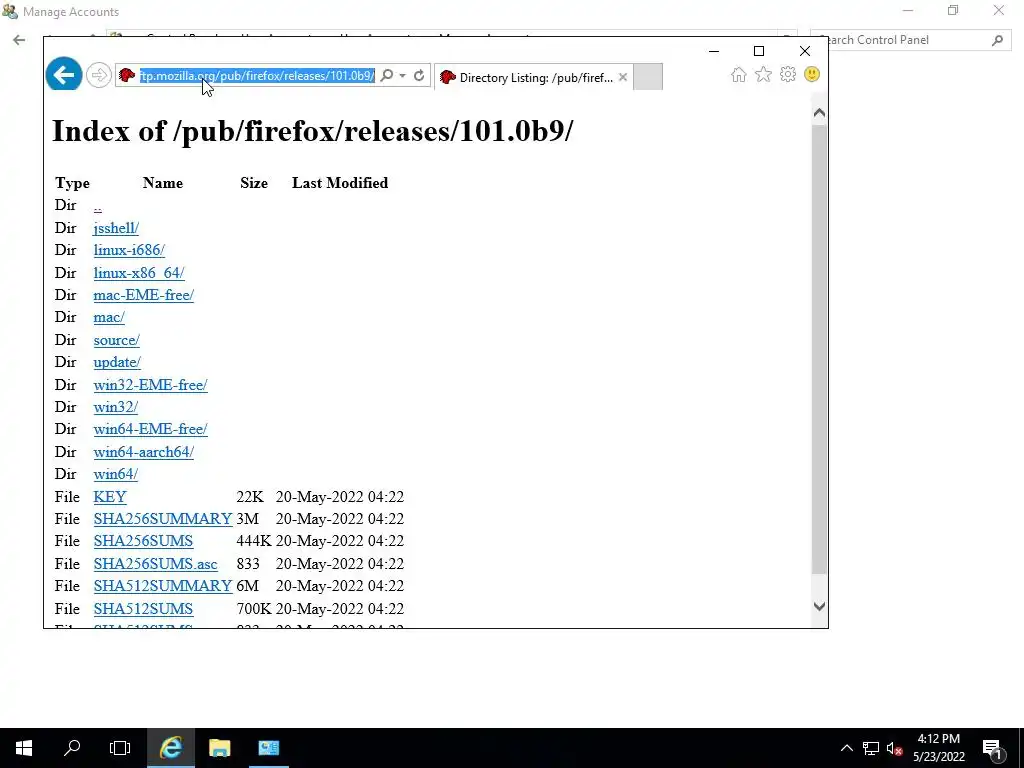
Task: Open the mac-EME-free/ directory
Action: [143, 295]
